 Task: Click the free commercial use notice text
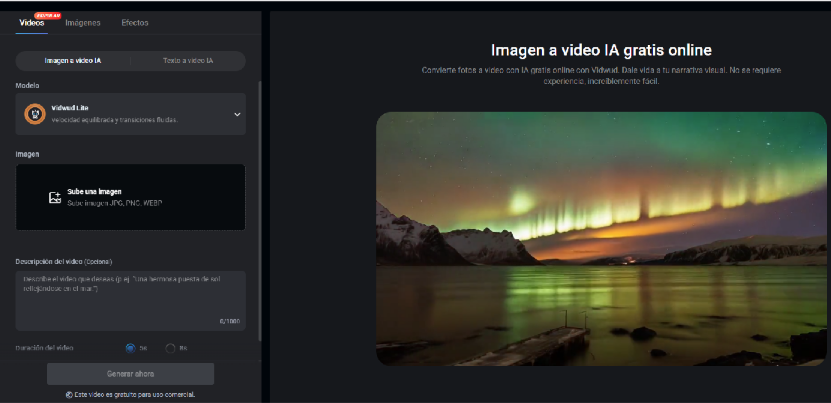[x=135, y=394]
